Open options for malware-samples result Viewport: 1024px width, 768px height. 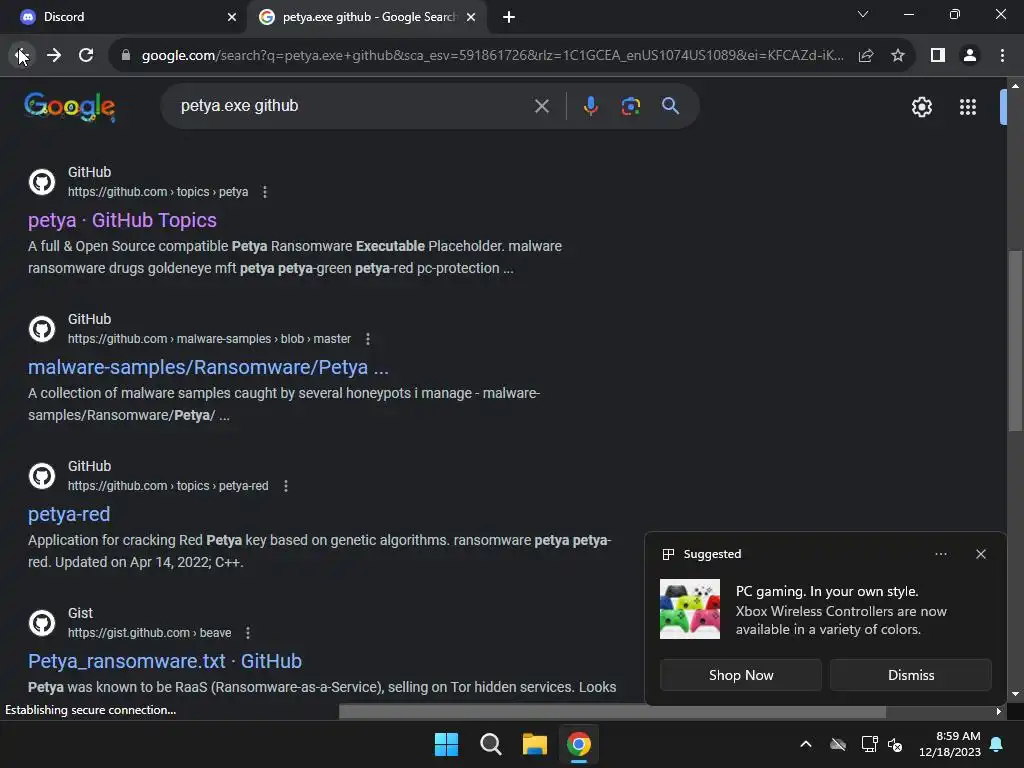pos(368,339)
